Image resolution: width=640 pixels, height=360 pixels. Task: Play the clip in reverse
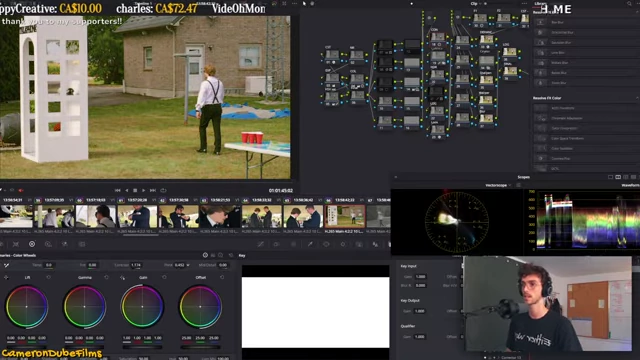127,190
